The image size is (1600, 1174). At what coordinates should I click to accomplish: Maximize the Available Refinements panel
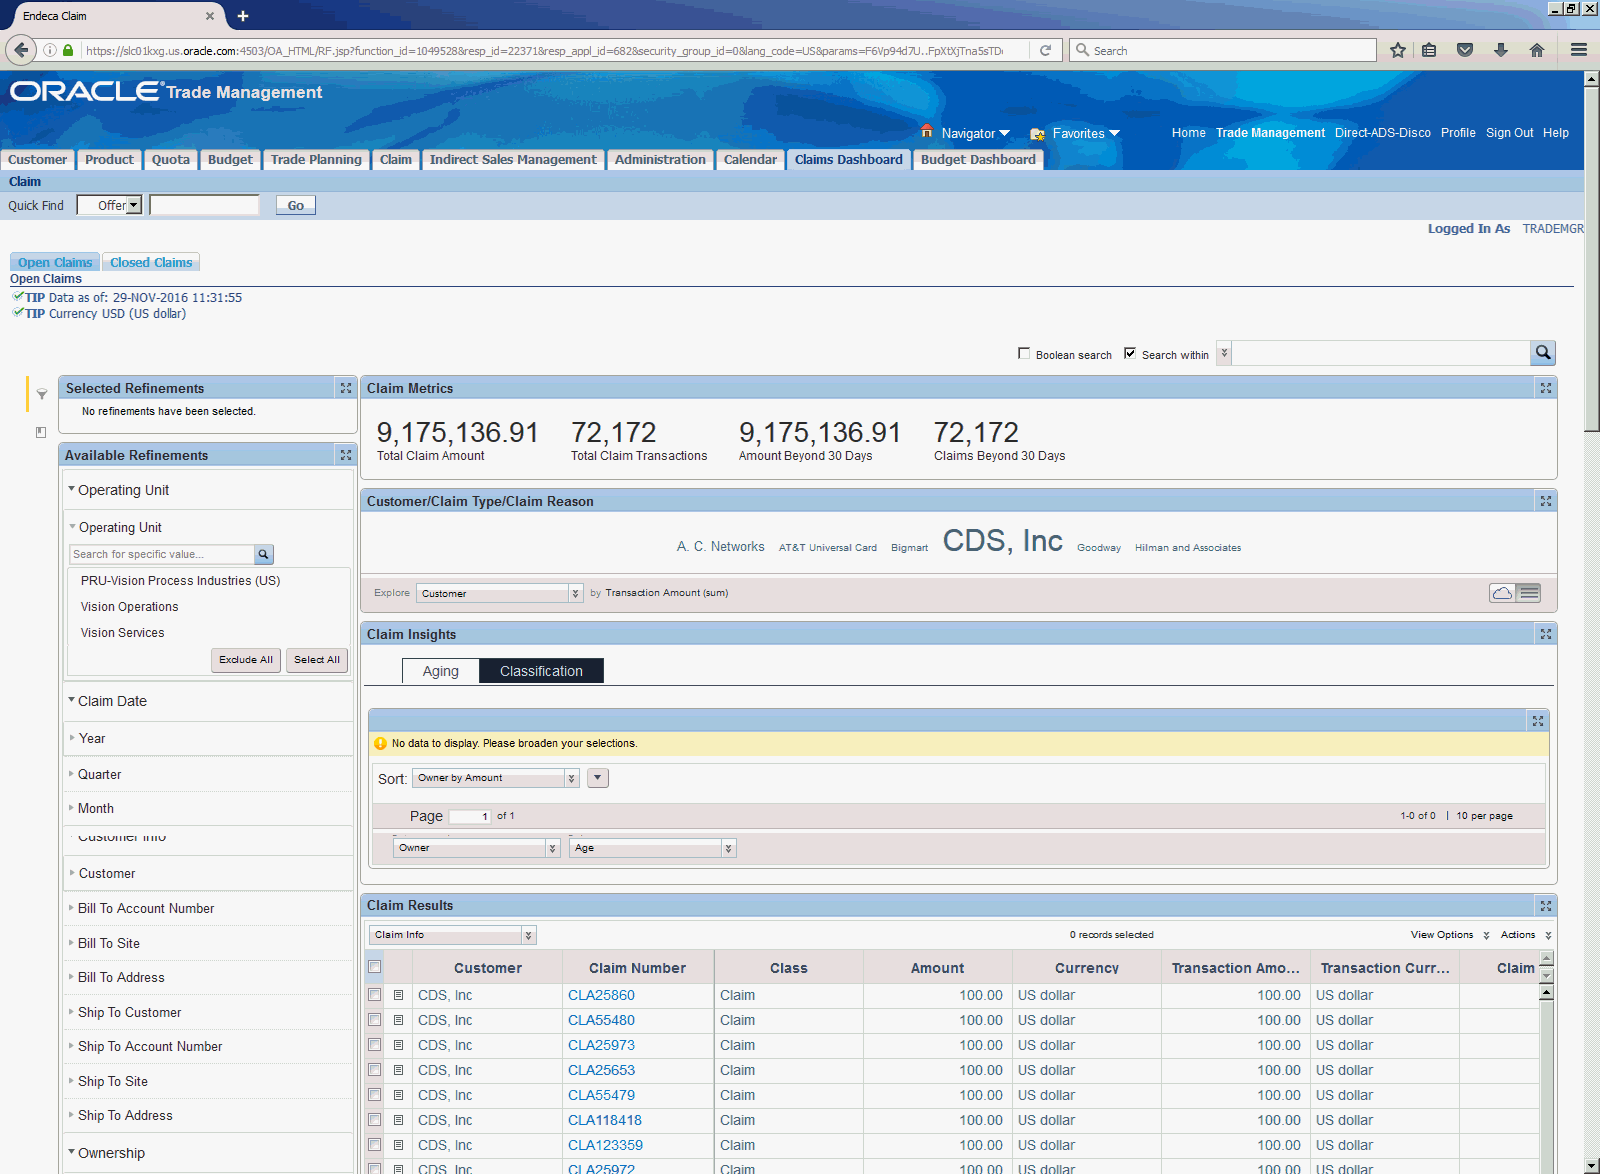346,455
